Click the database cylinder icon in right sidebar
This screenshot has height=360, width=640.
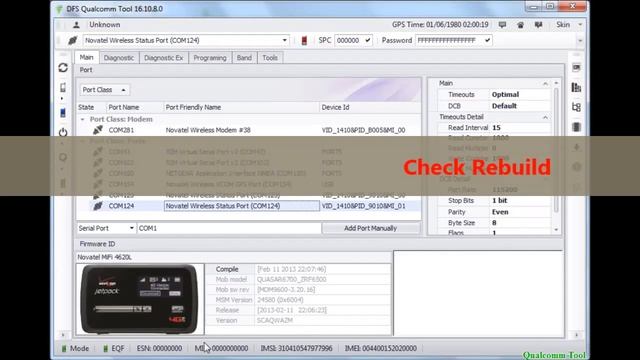[x=576, y=127]
